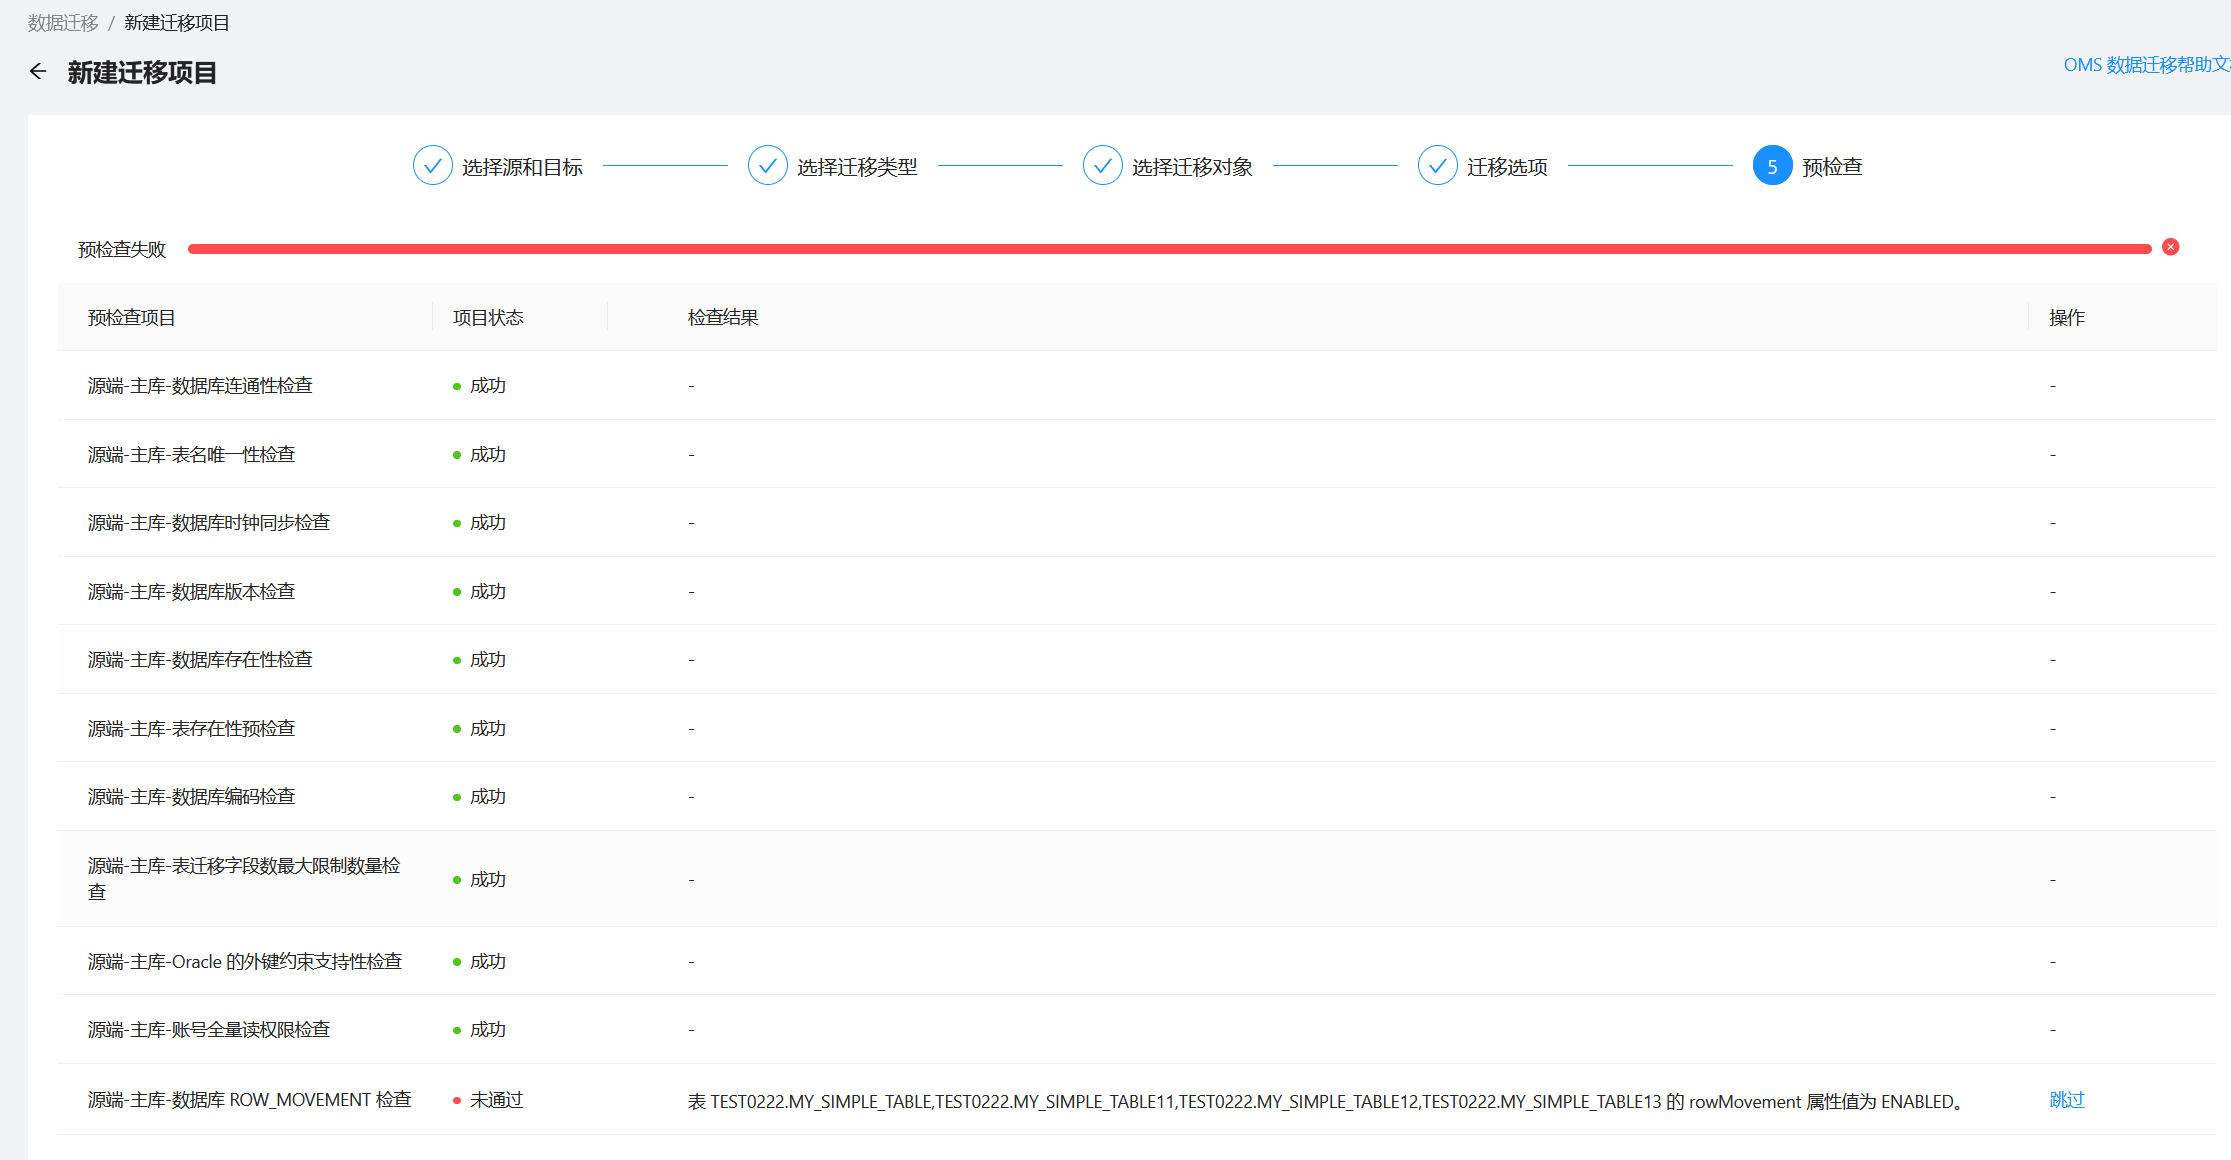
Task: Click the red error icon on progress bar
Action: point(2170,247)
